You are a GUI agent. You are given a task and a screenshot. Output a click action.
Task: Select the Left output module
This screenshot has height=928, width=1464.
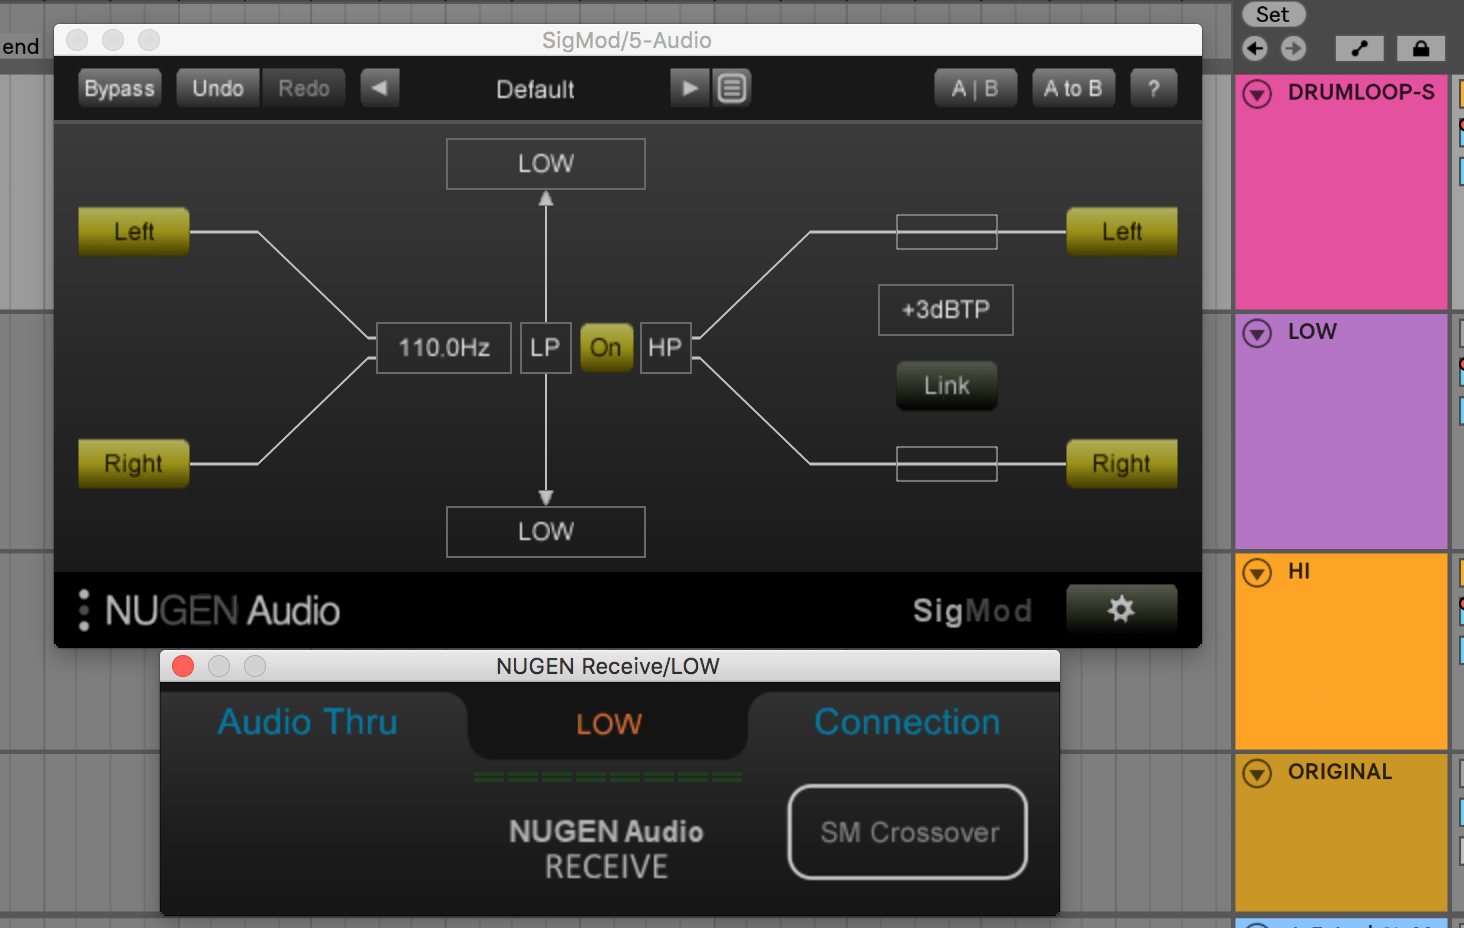click(x=1122, y=231)
